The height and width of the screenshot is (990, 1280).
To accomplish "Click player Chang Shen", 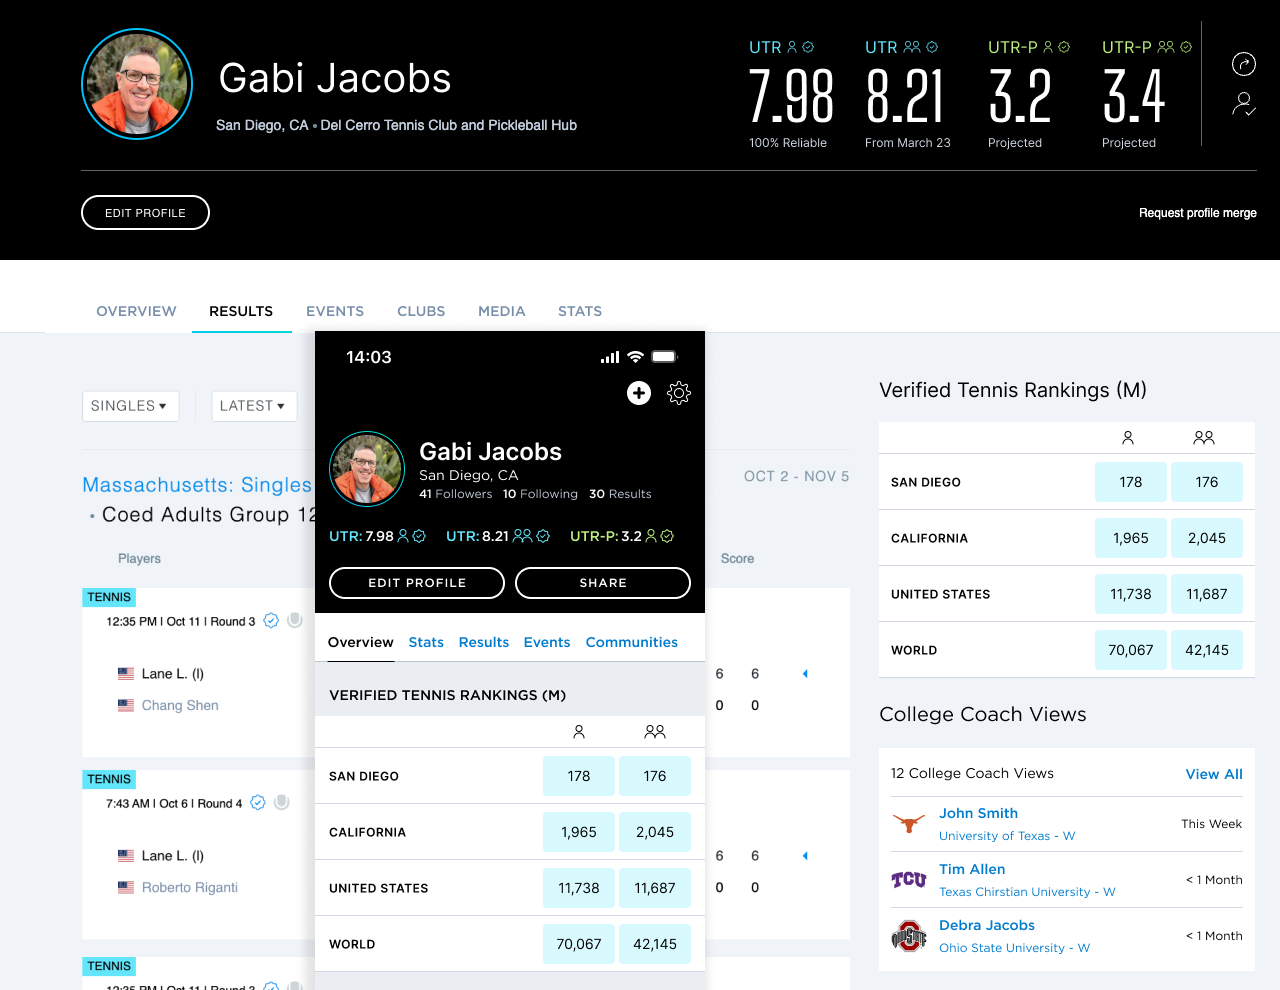I will (180, 705).
